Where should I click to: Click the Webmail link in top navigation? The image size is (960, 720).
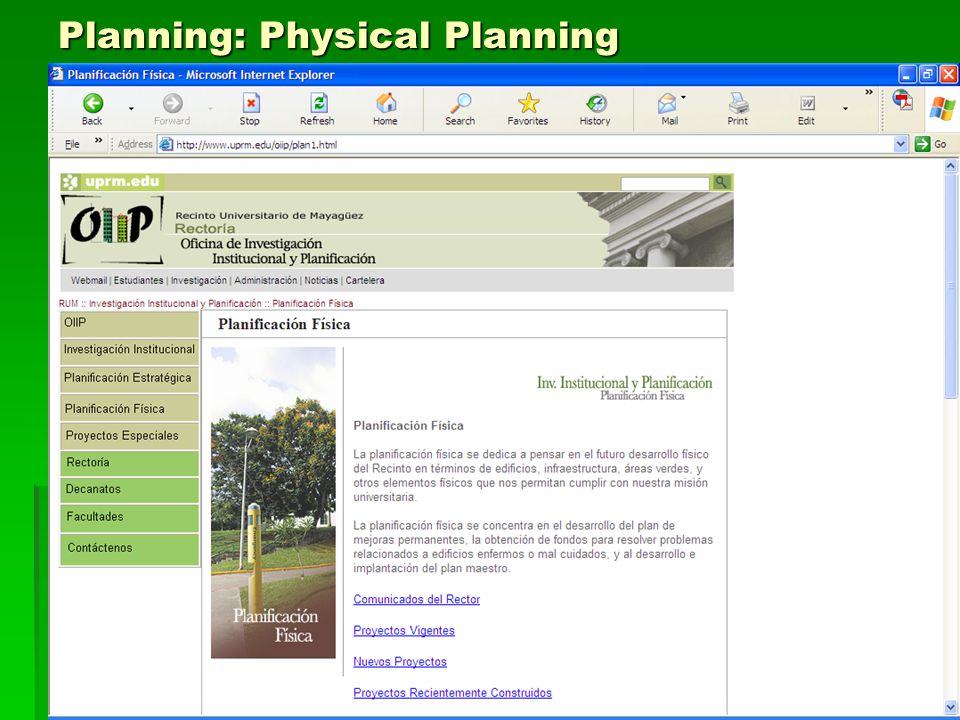(x=89, y=280)
